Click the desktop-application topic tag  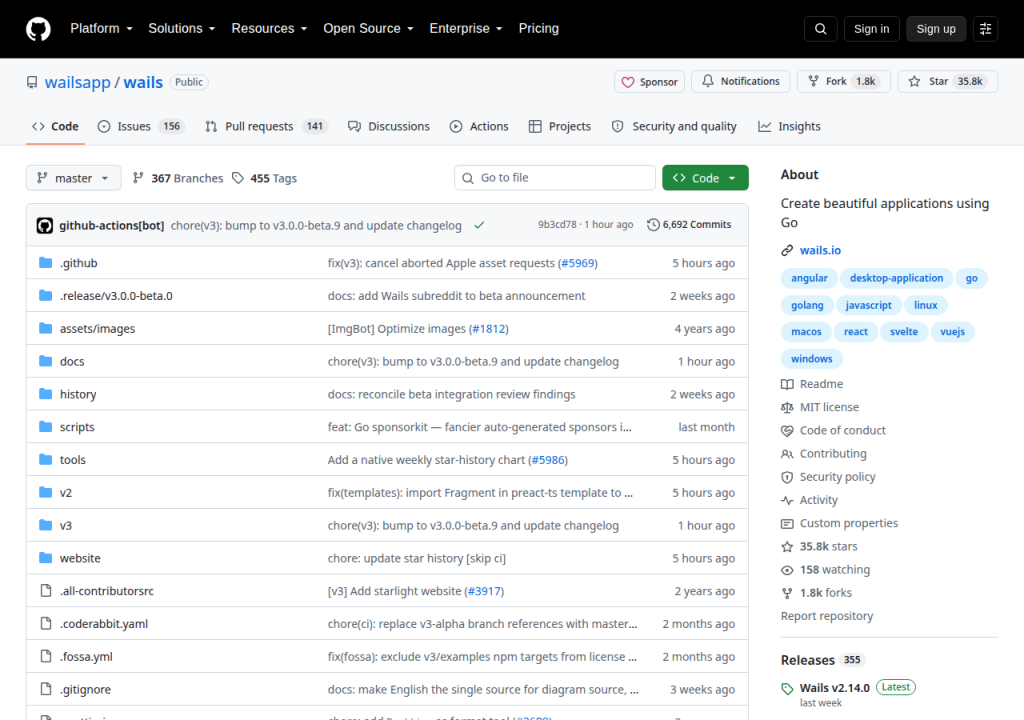(x=896, y=278)
